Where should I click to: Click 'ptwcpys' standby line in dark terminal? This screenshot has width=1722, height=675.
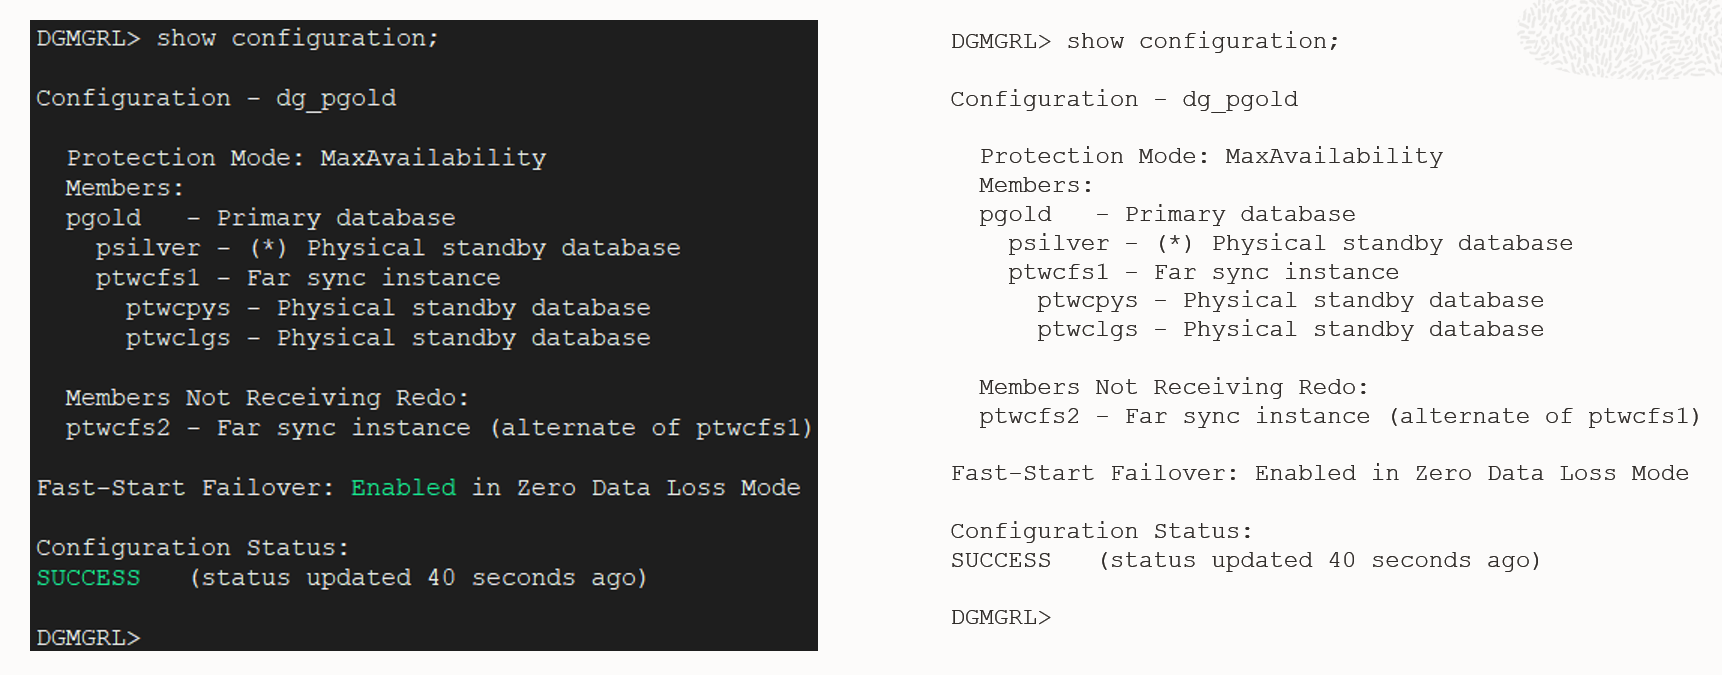[x=388, y=307]
